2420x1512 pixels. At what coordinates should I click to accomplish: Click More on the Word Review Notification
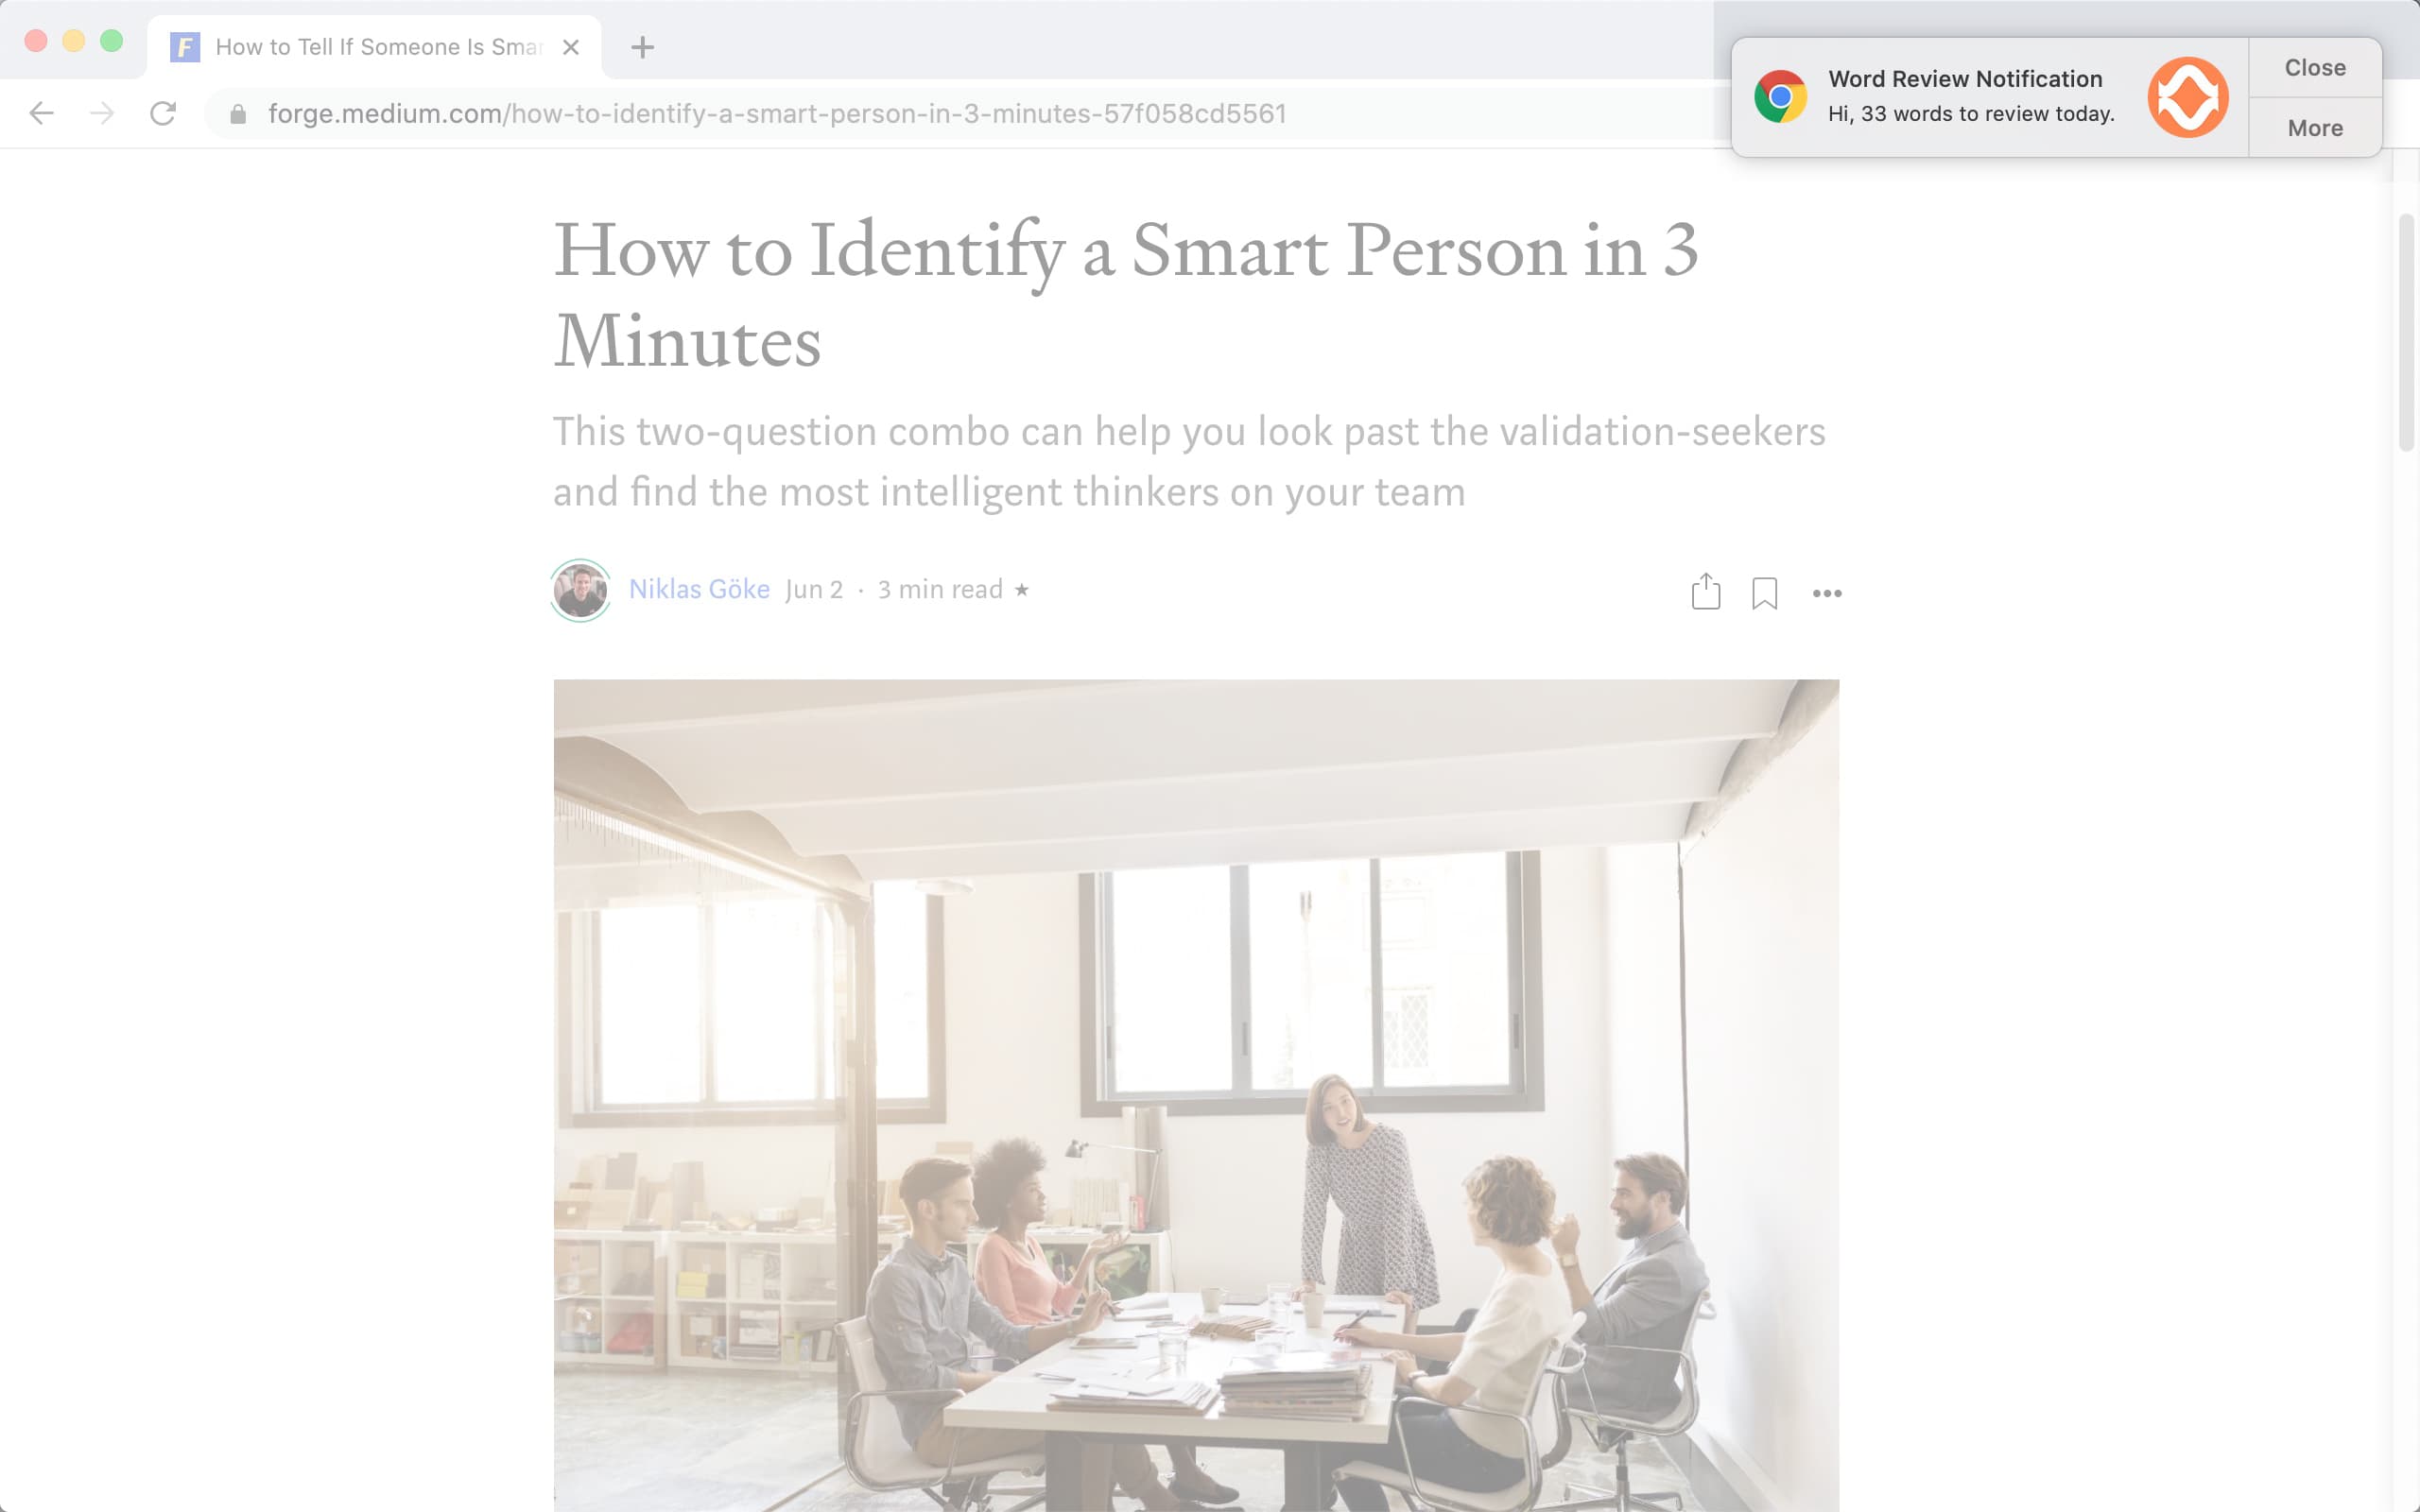pyautogui.click(x=2315, y=128)
